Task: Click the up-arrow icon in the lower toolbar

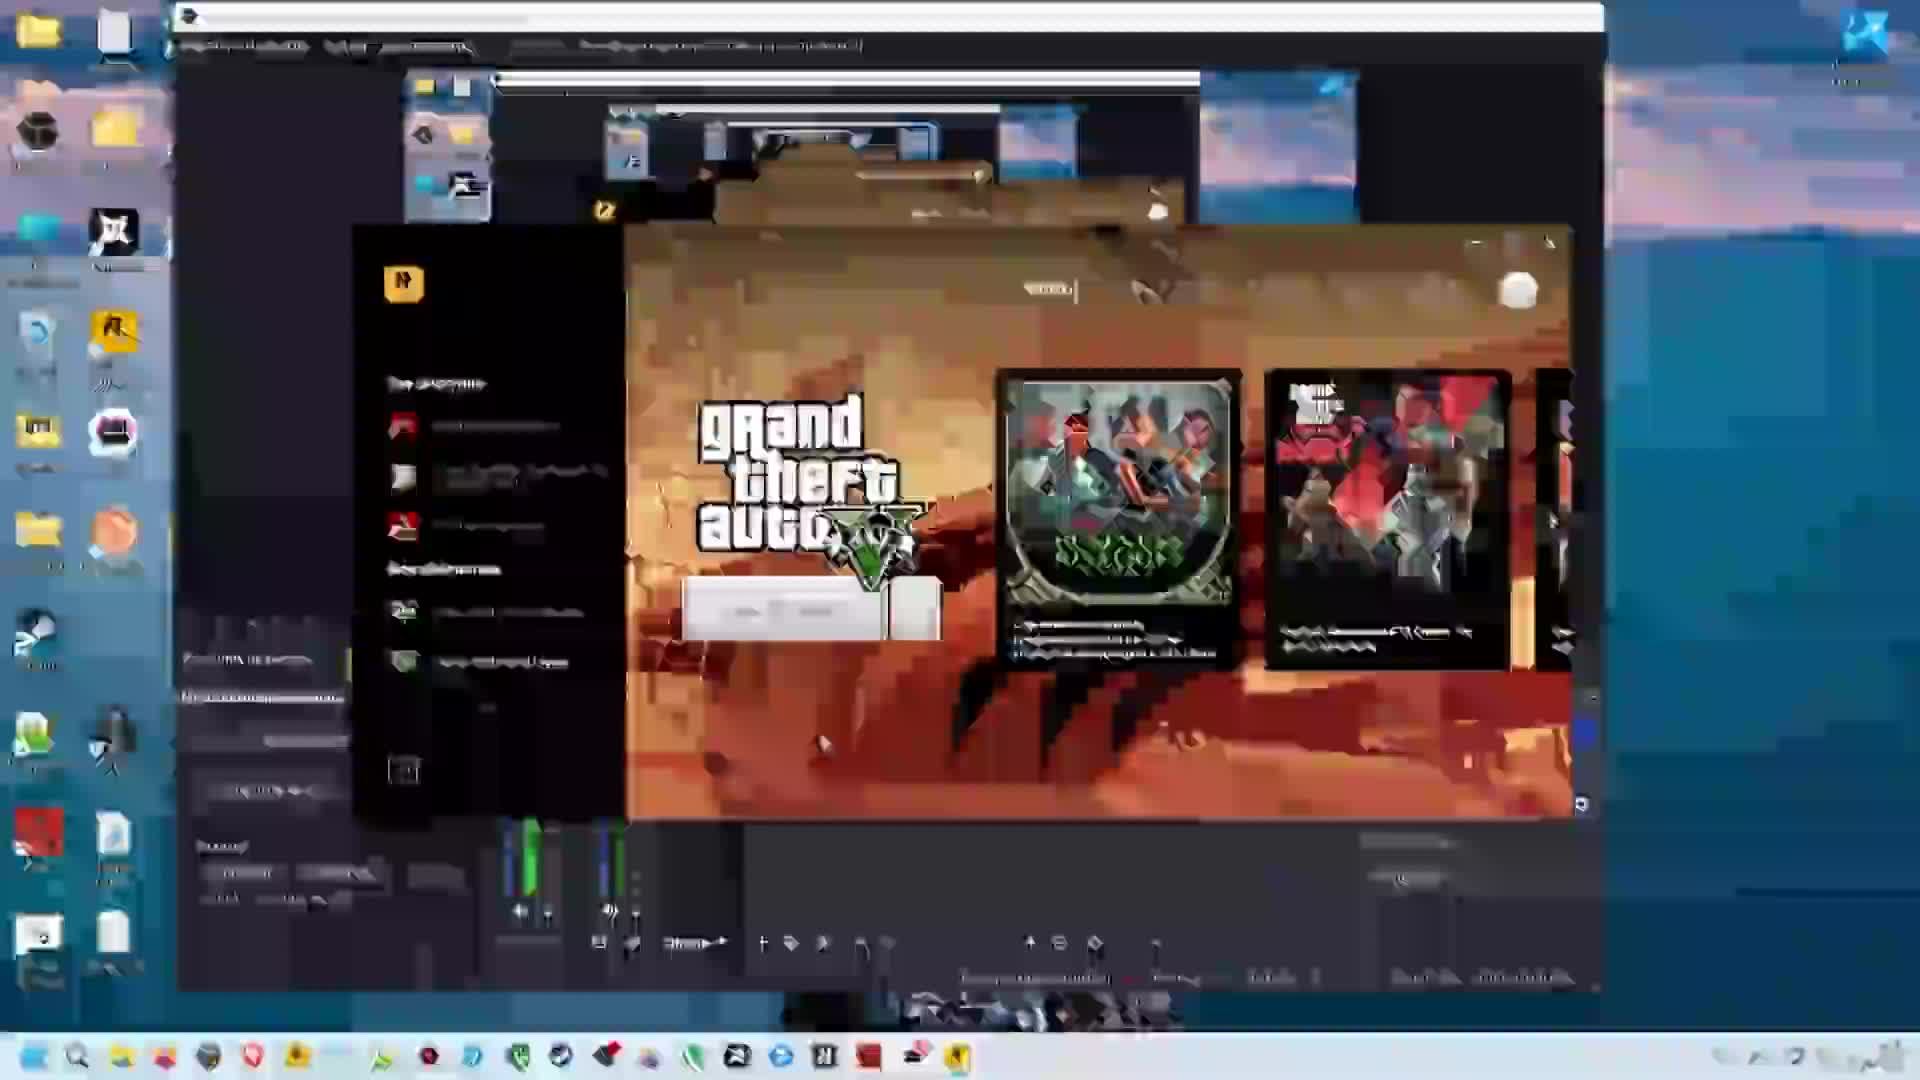Action: coord(1030,942)
